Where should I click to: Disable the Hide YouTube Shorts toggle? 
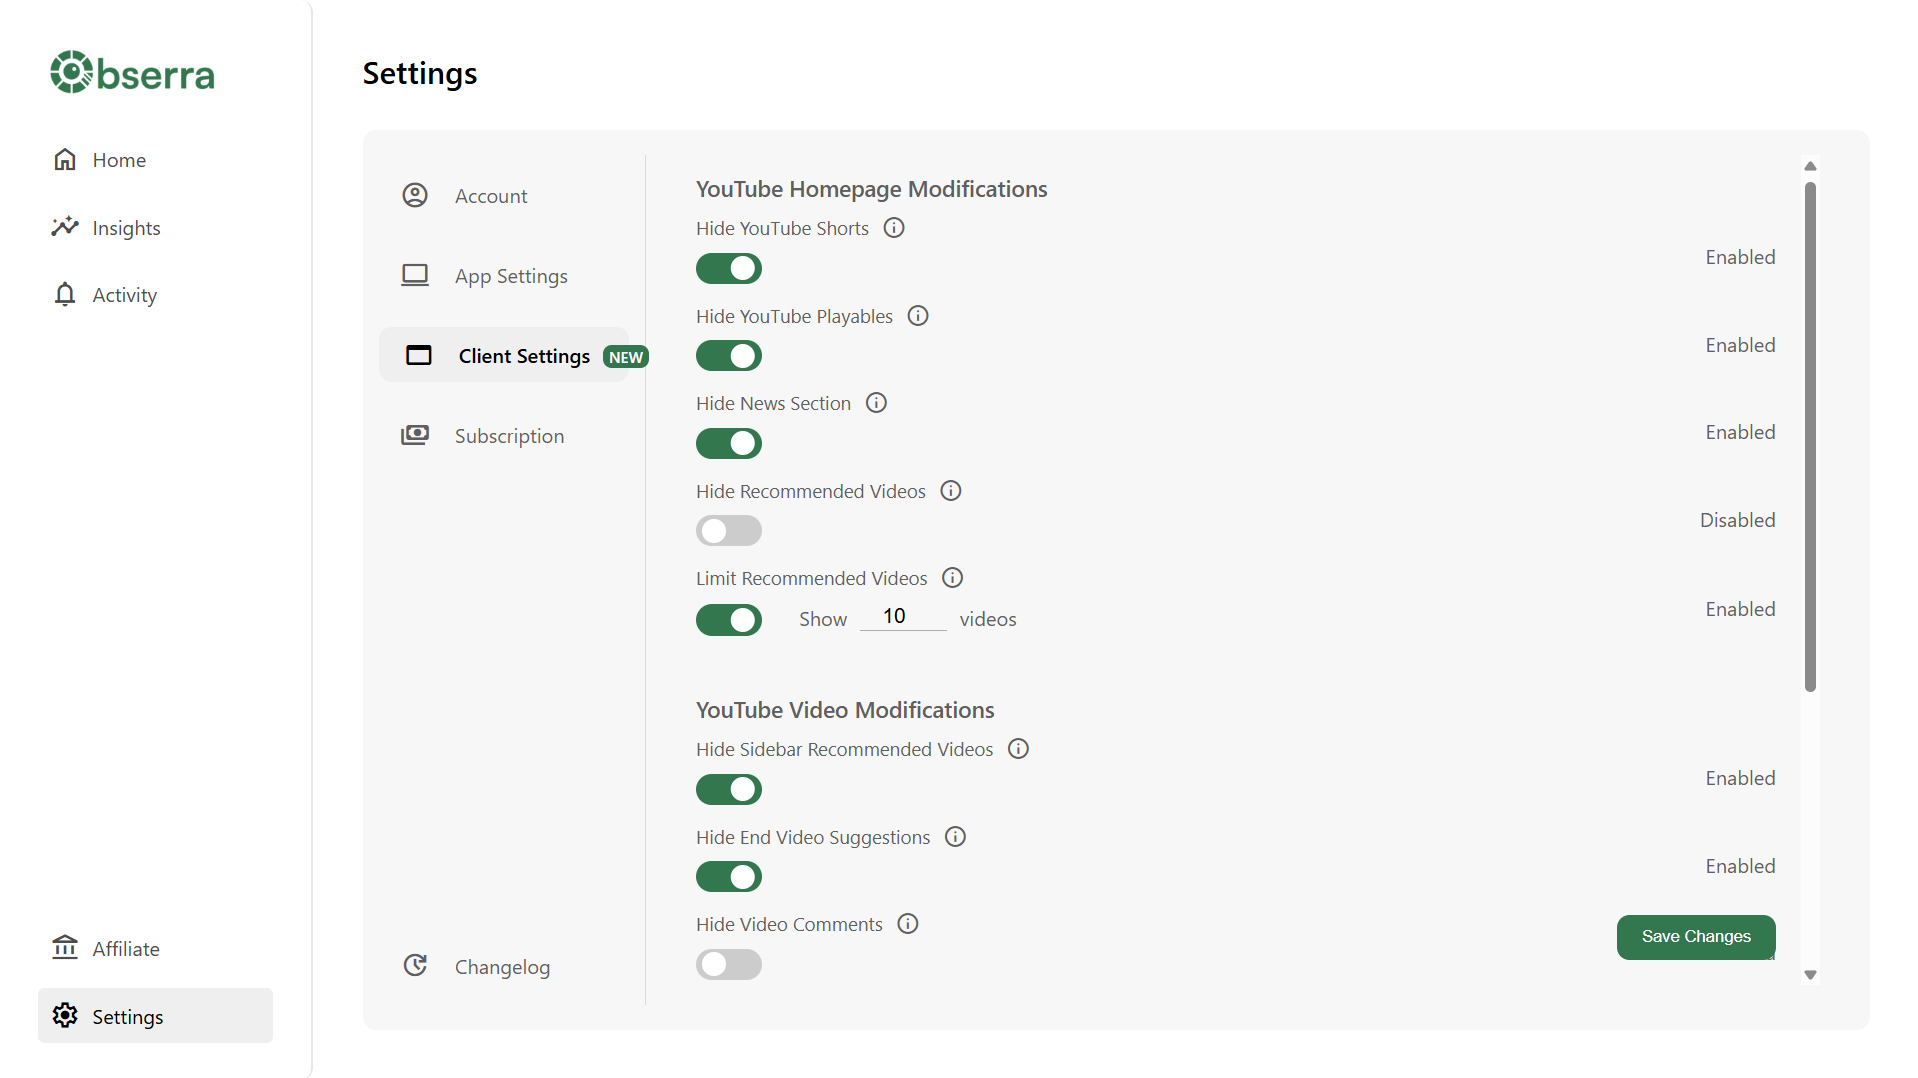click(728, 268)
